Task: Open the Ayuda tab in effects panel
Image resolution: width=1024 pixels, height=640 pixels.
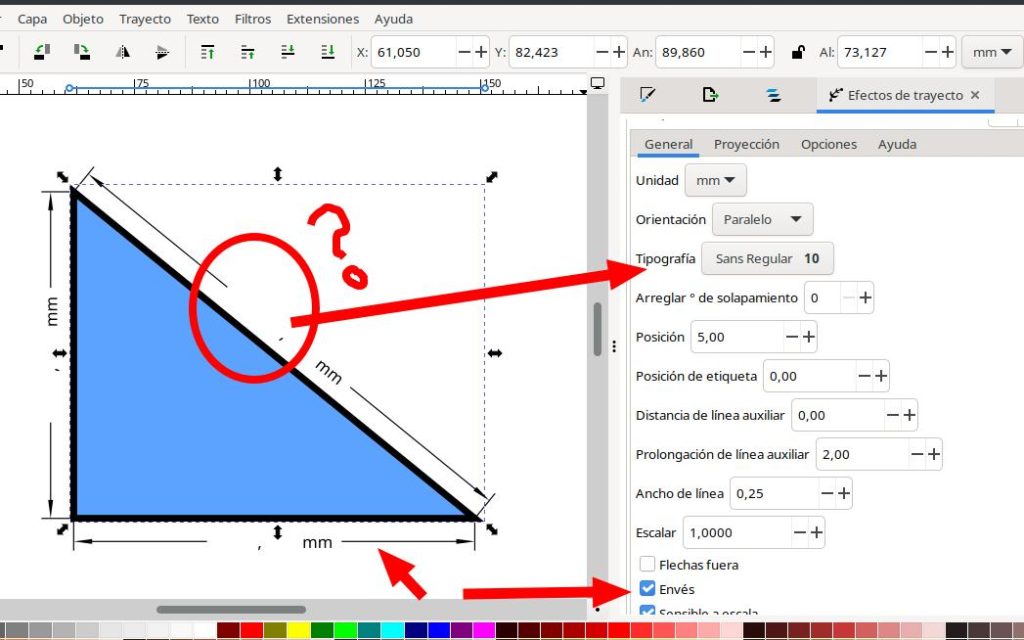Action: [897, 144]
